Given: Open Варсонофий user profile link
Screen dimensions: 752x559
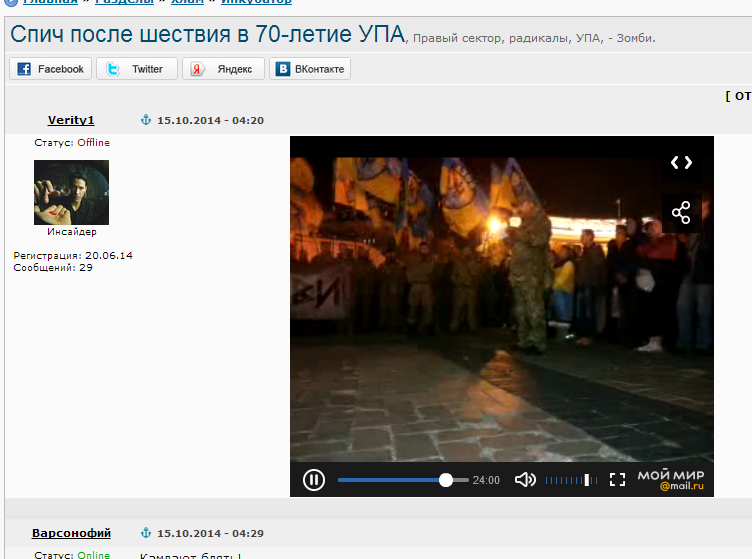Looking at the screenshot, I should [x=71, y=533].
